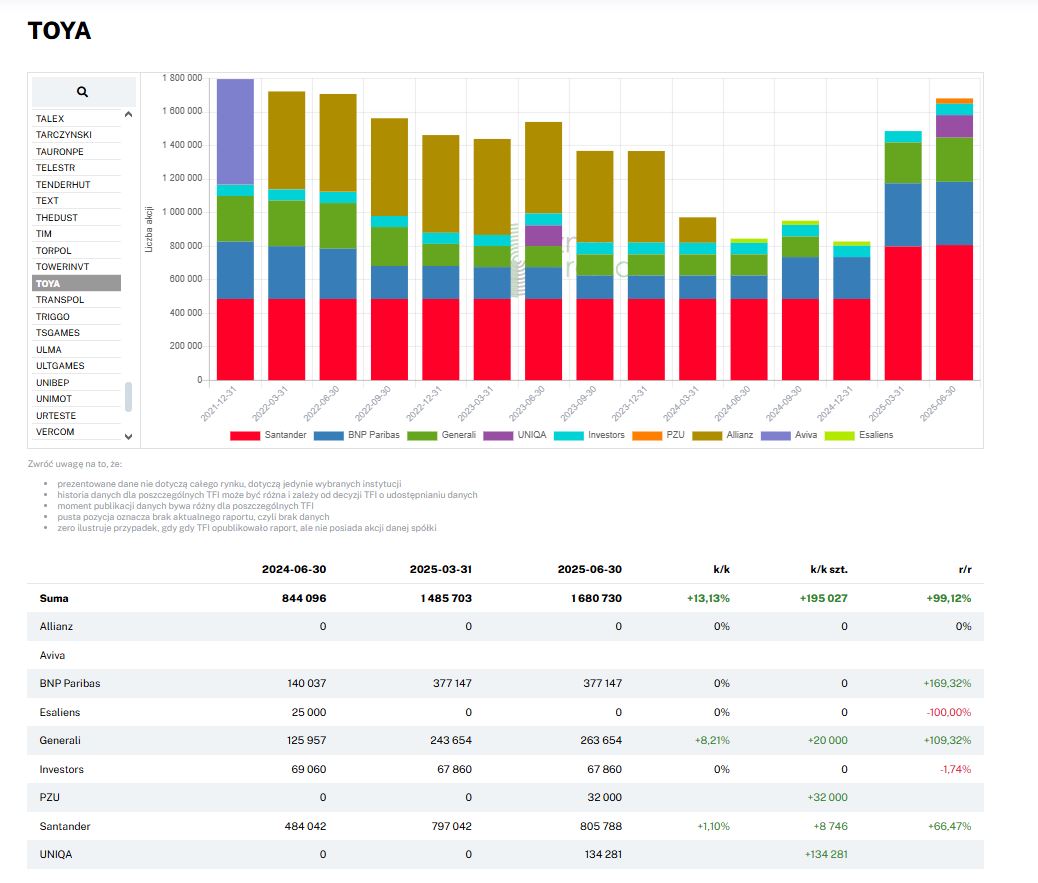The height and width of the screenshot is (883, 1038).
Task: Click BNP Paribas segment of 2025-03-31 bar
Action: 903,215
